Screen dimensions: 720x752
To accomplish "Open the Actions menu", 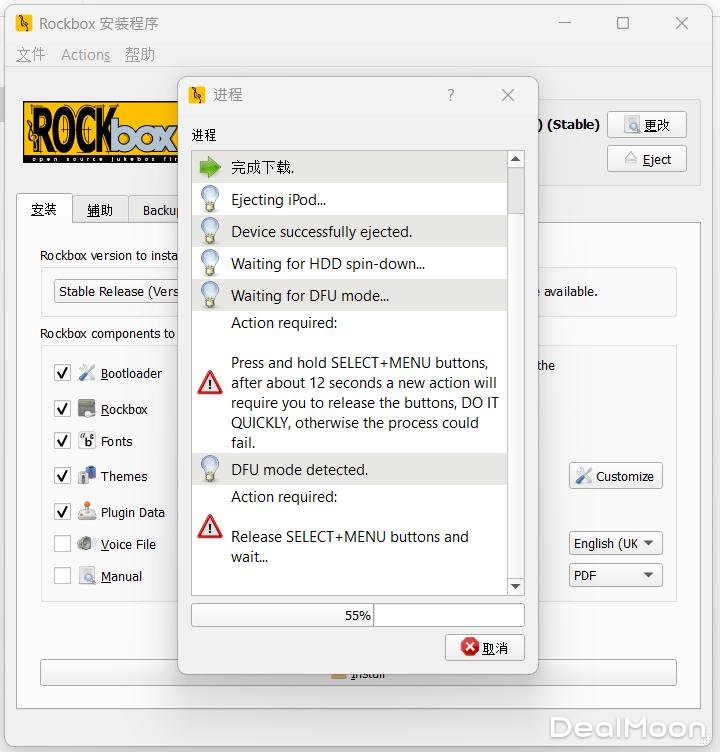I will (85, 55).
